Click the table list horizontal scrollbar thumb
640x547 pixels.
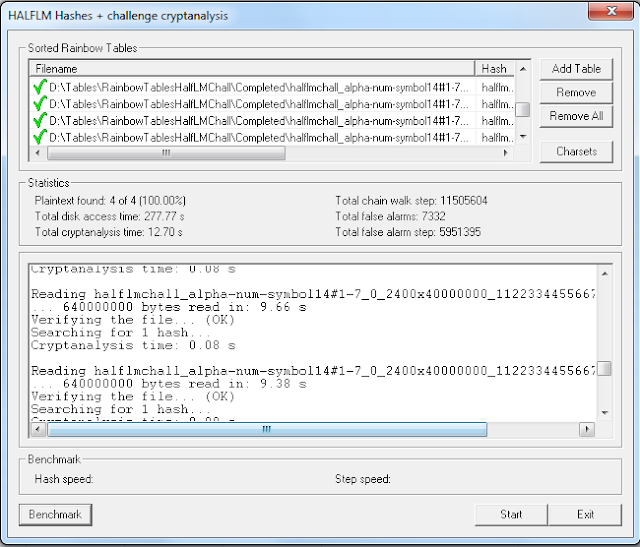coord(166,153)
